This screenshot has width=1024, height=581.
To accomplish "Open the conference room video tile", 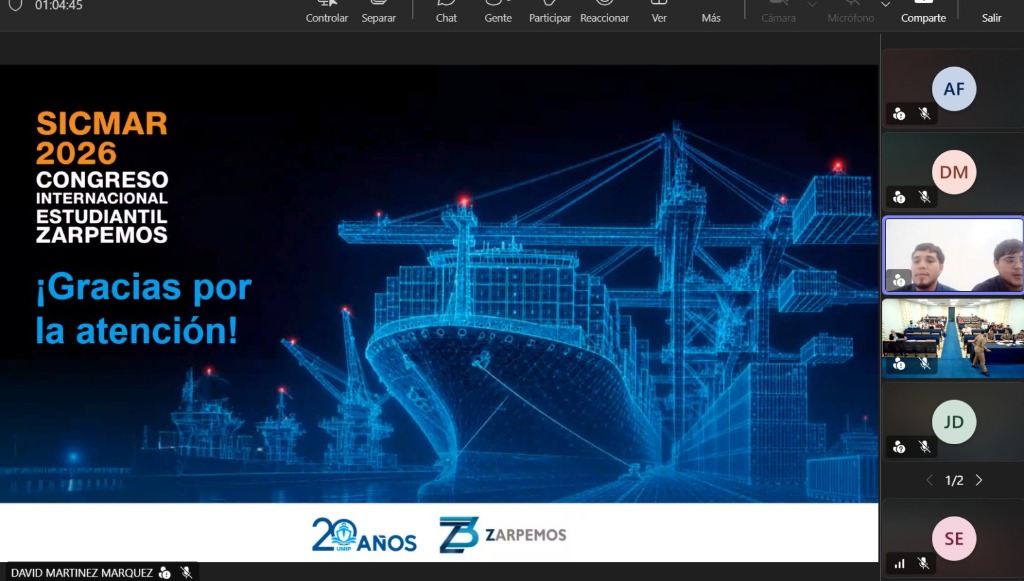I will (x=953, y=338).
